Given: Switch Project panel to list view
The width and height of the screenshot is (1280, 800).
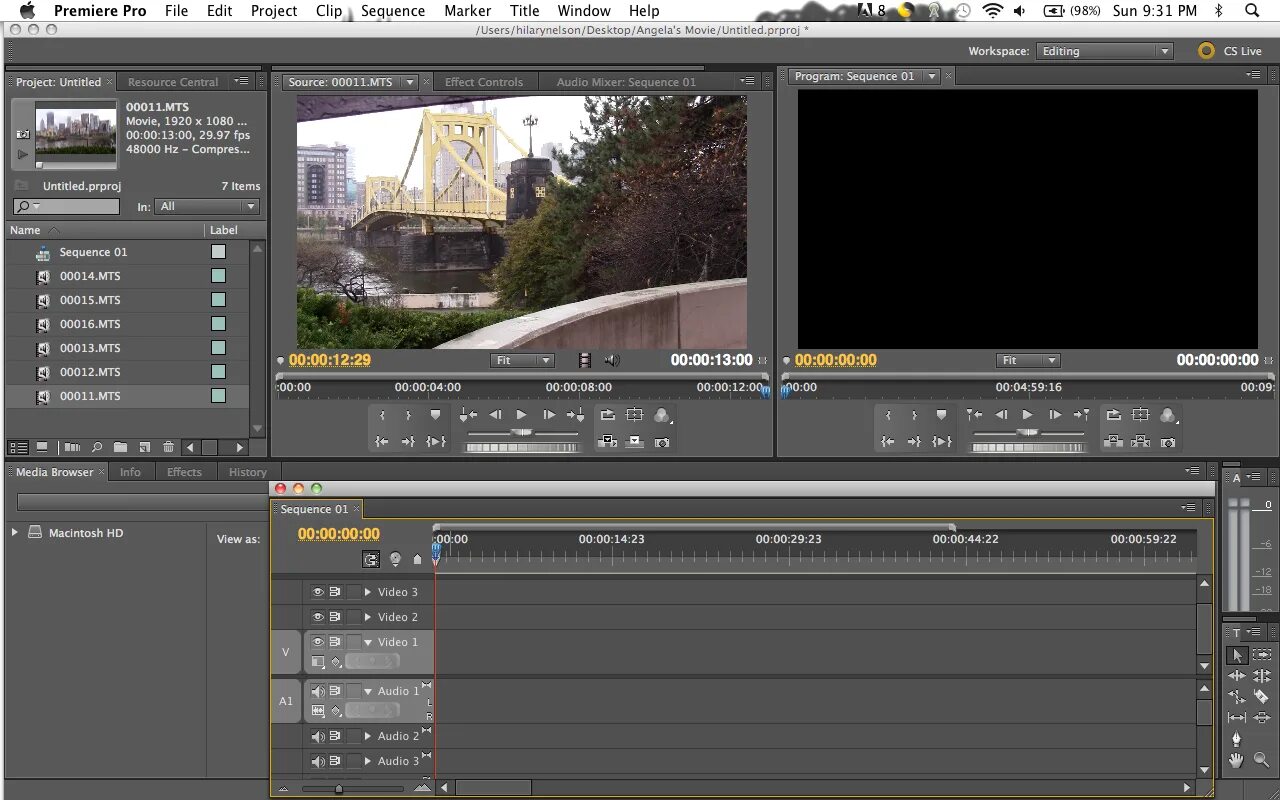Looking at the screenshot, I should 18,447.
